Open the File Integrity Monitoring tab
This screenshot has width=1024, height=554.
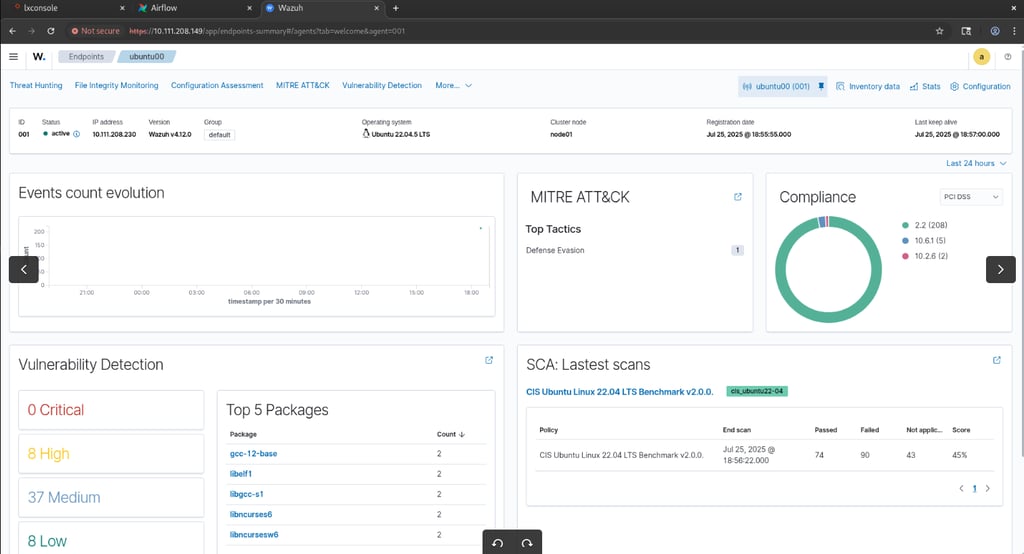[x=116, y=86]
